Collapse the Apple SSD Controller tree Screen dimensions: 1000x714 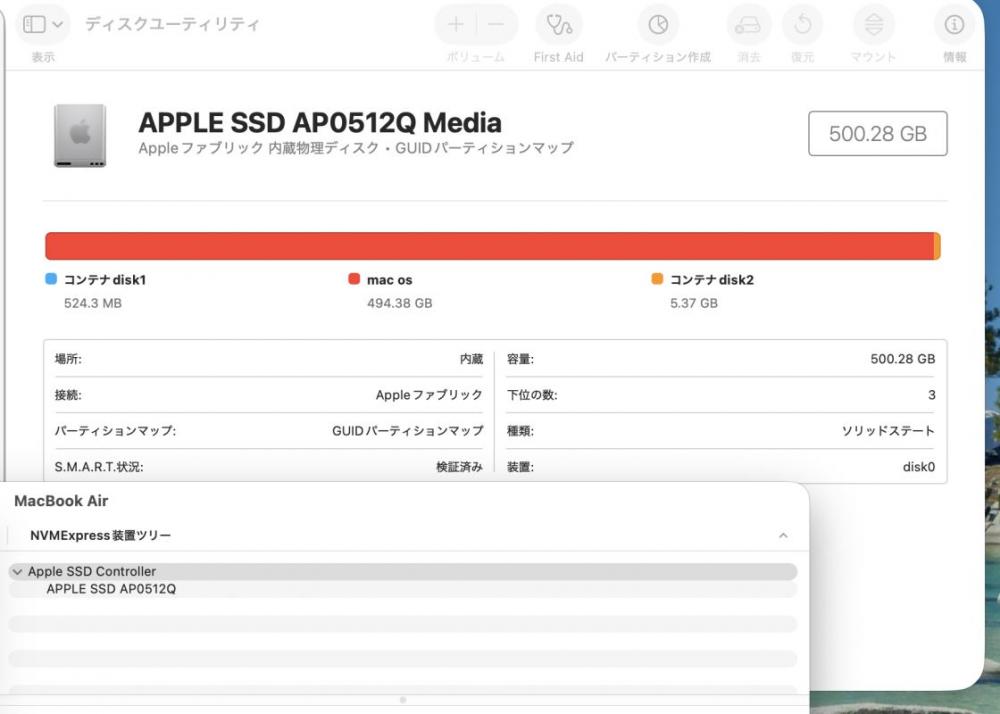(x=16, y=572)
